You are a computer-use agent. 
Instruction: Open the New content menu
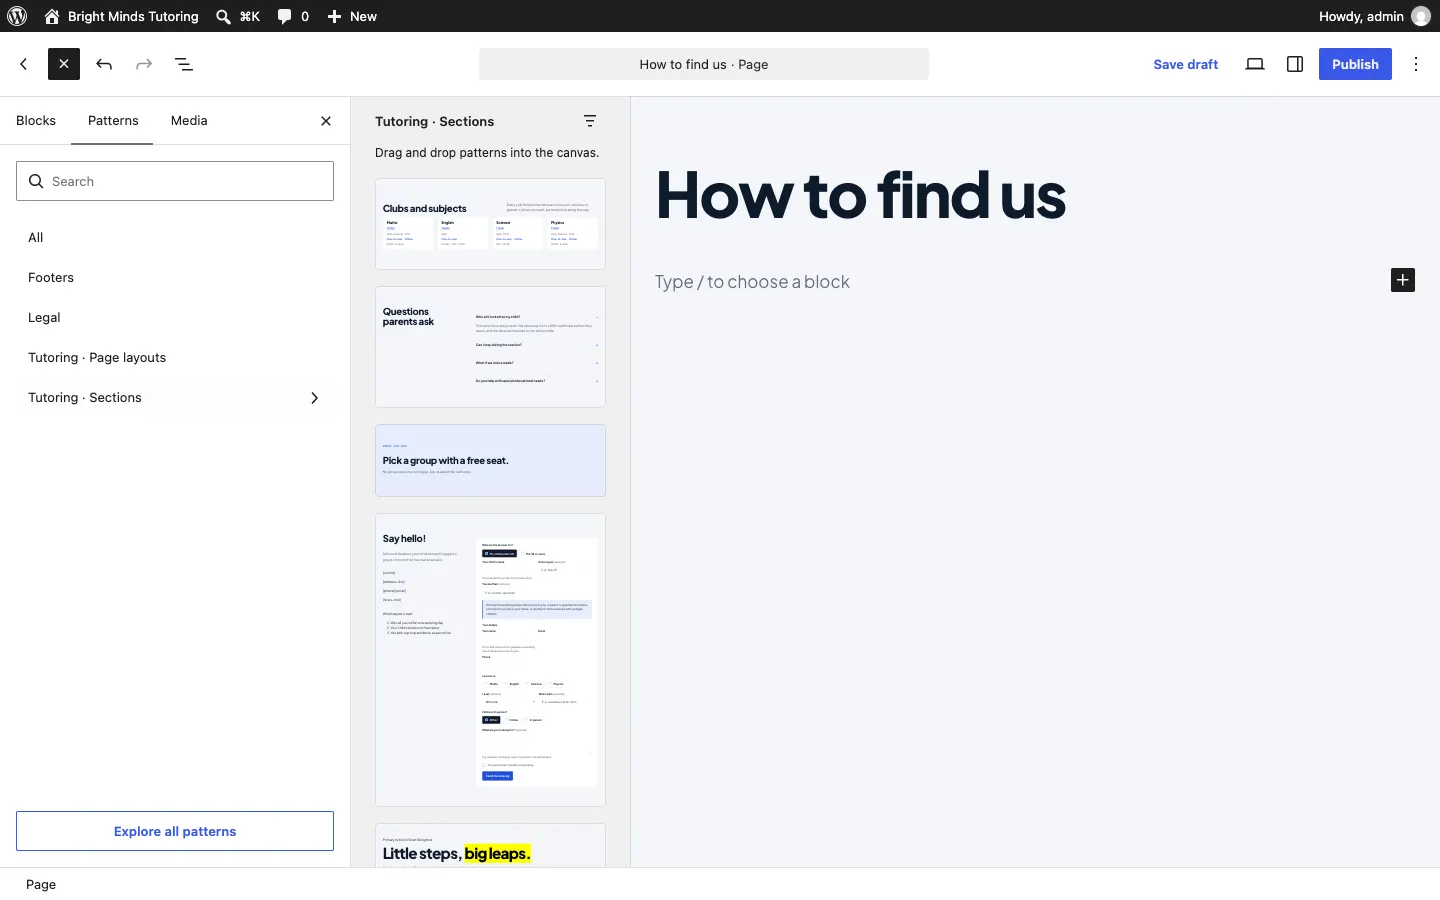tap(352, 16)
